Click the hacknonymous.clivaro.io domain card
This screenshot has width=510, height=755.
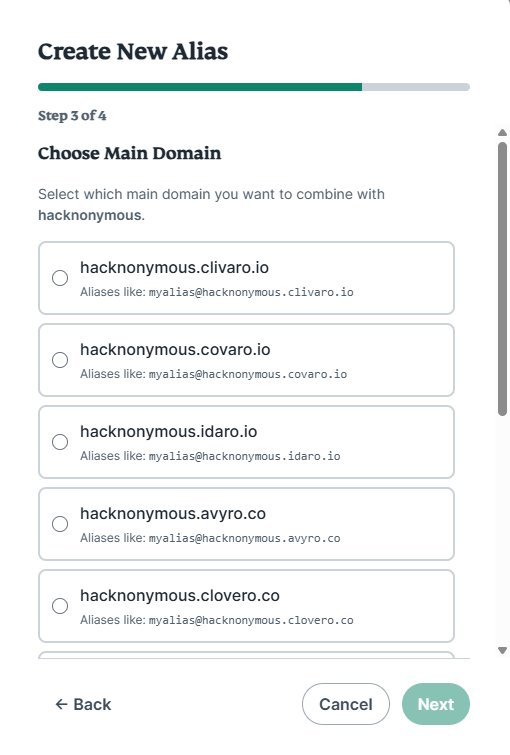click(x=246, y=278)
